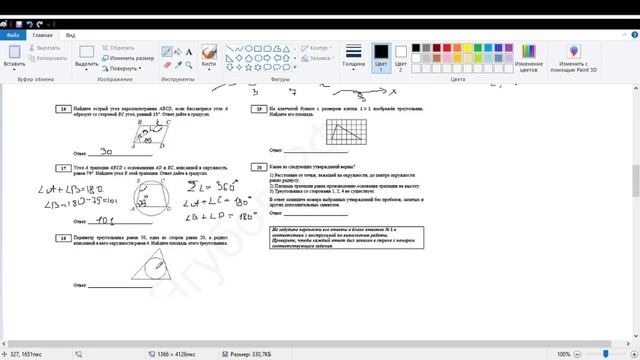Click Изменить с помощью Paint 3D
Image resolution: width=640 pixels, height=360 pixels.
point(573,58)
